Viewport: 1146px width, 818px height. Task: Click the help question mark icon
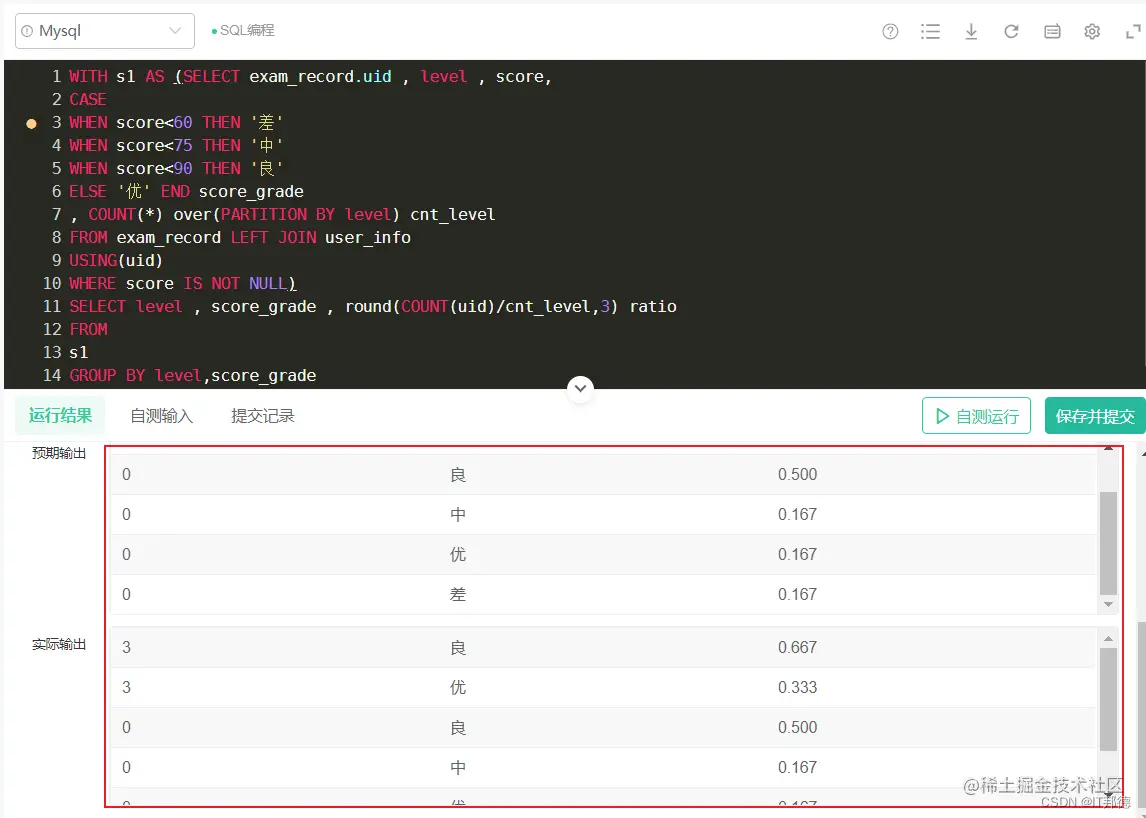pyautogui.click(x=890, y=31)
